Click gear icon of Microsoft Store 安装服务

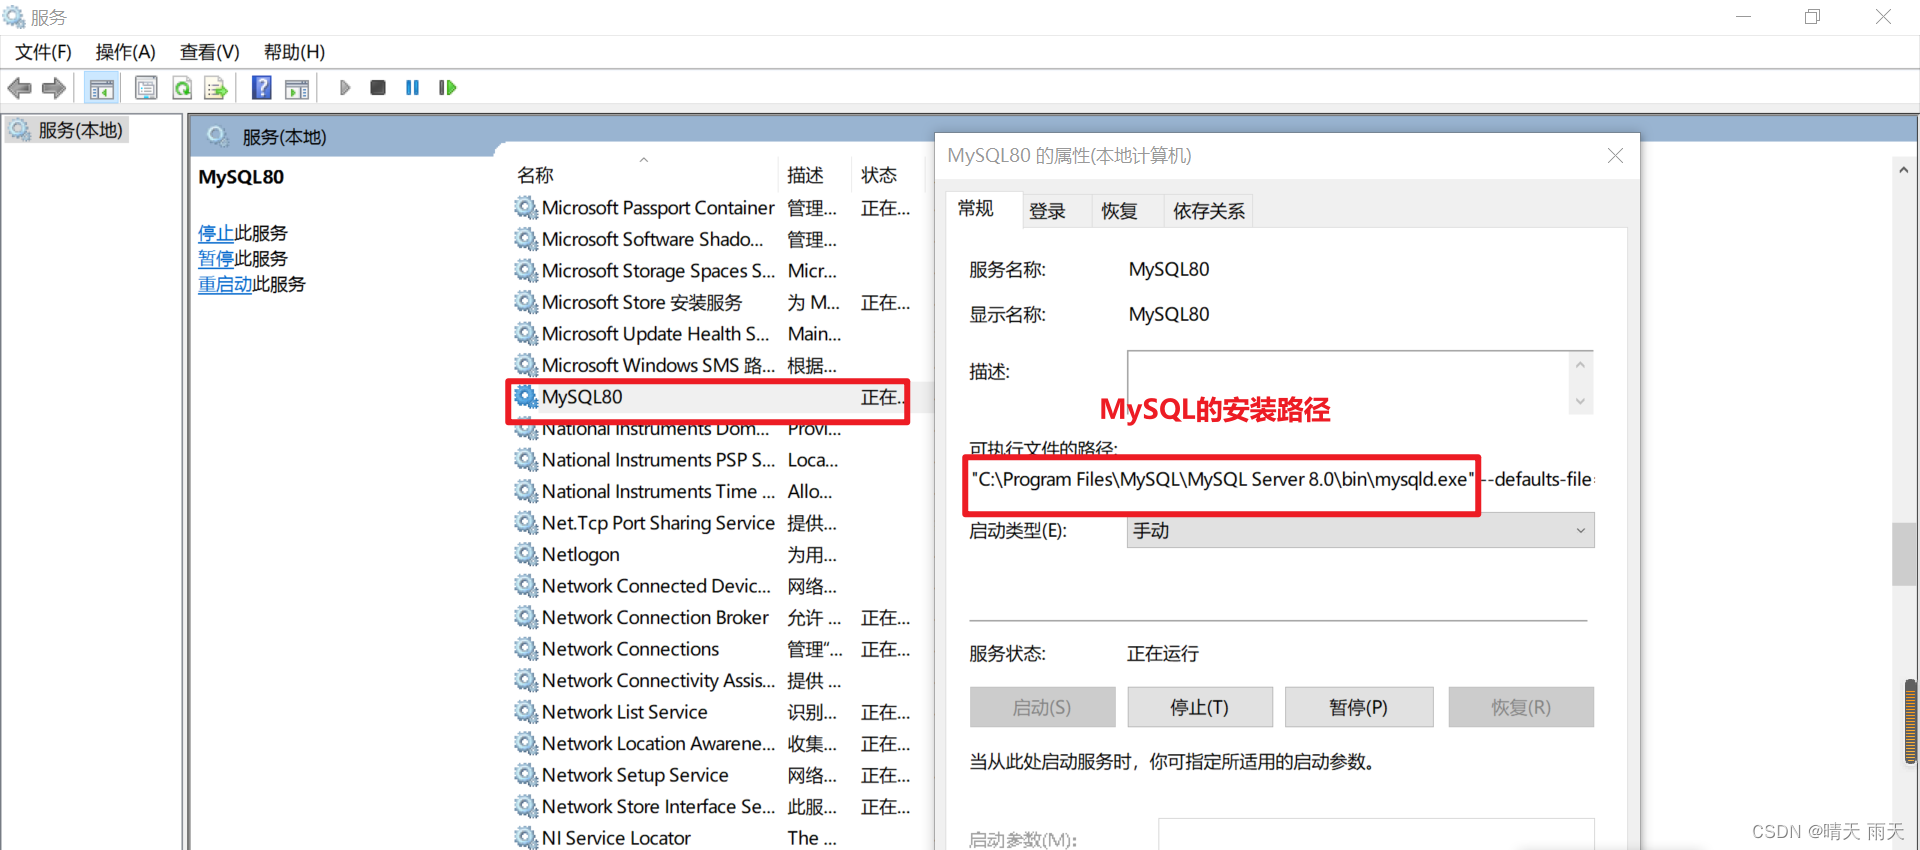pyautogui.click(x=526, y=302)
